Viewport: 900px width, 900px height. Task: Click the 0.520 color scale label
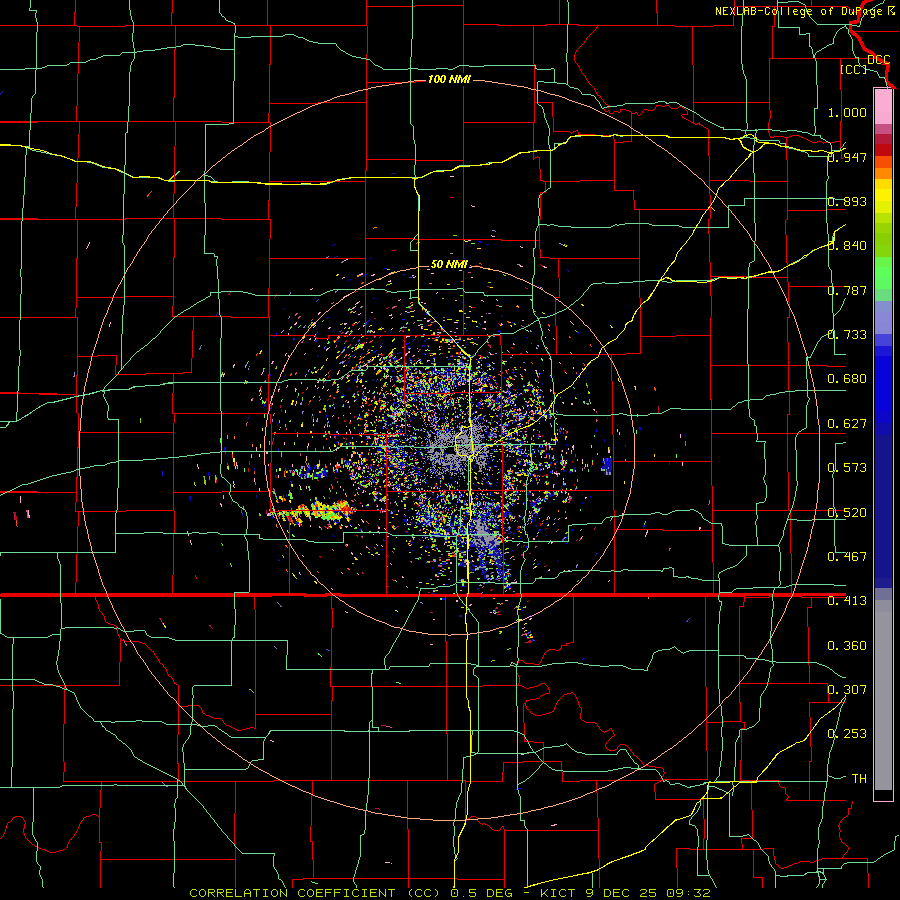point(847,513)
